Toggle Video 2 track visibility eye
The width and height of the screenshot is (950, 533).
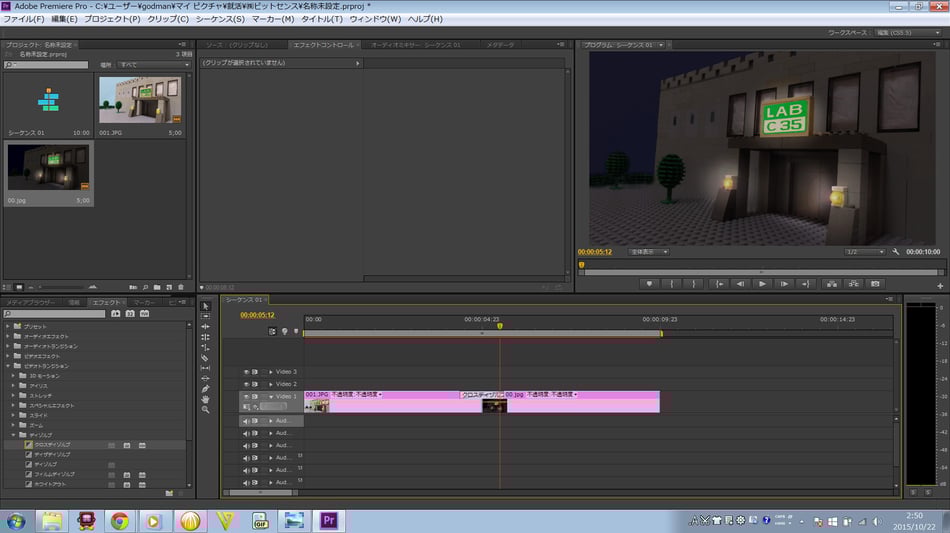pyautogui.click(x=246, y=384)
